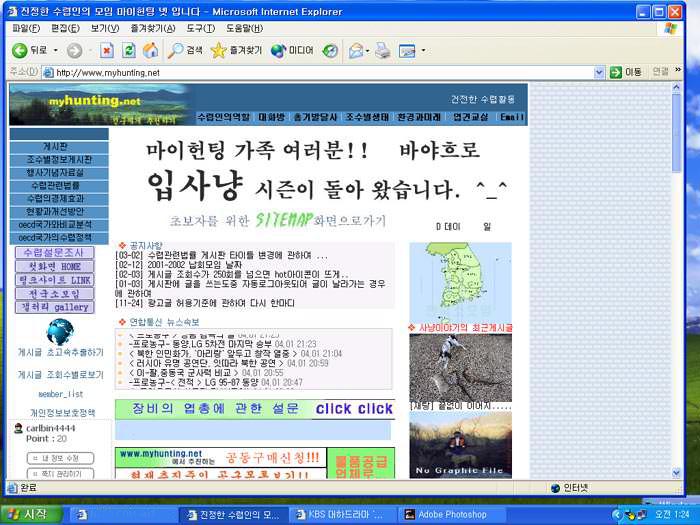The height and width of the screenshot is (525, 700).
Task: Open the Favorites (즐겨찾기) star
Action: 219,50
